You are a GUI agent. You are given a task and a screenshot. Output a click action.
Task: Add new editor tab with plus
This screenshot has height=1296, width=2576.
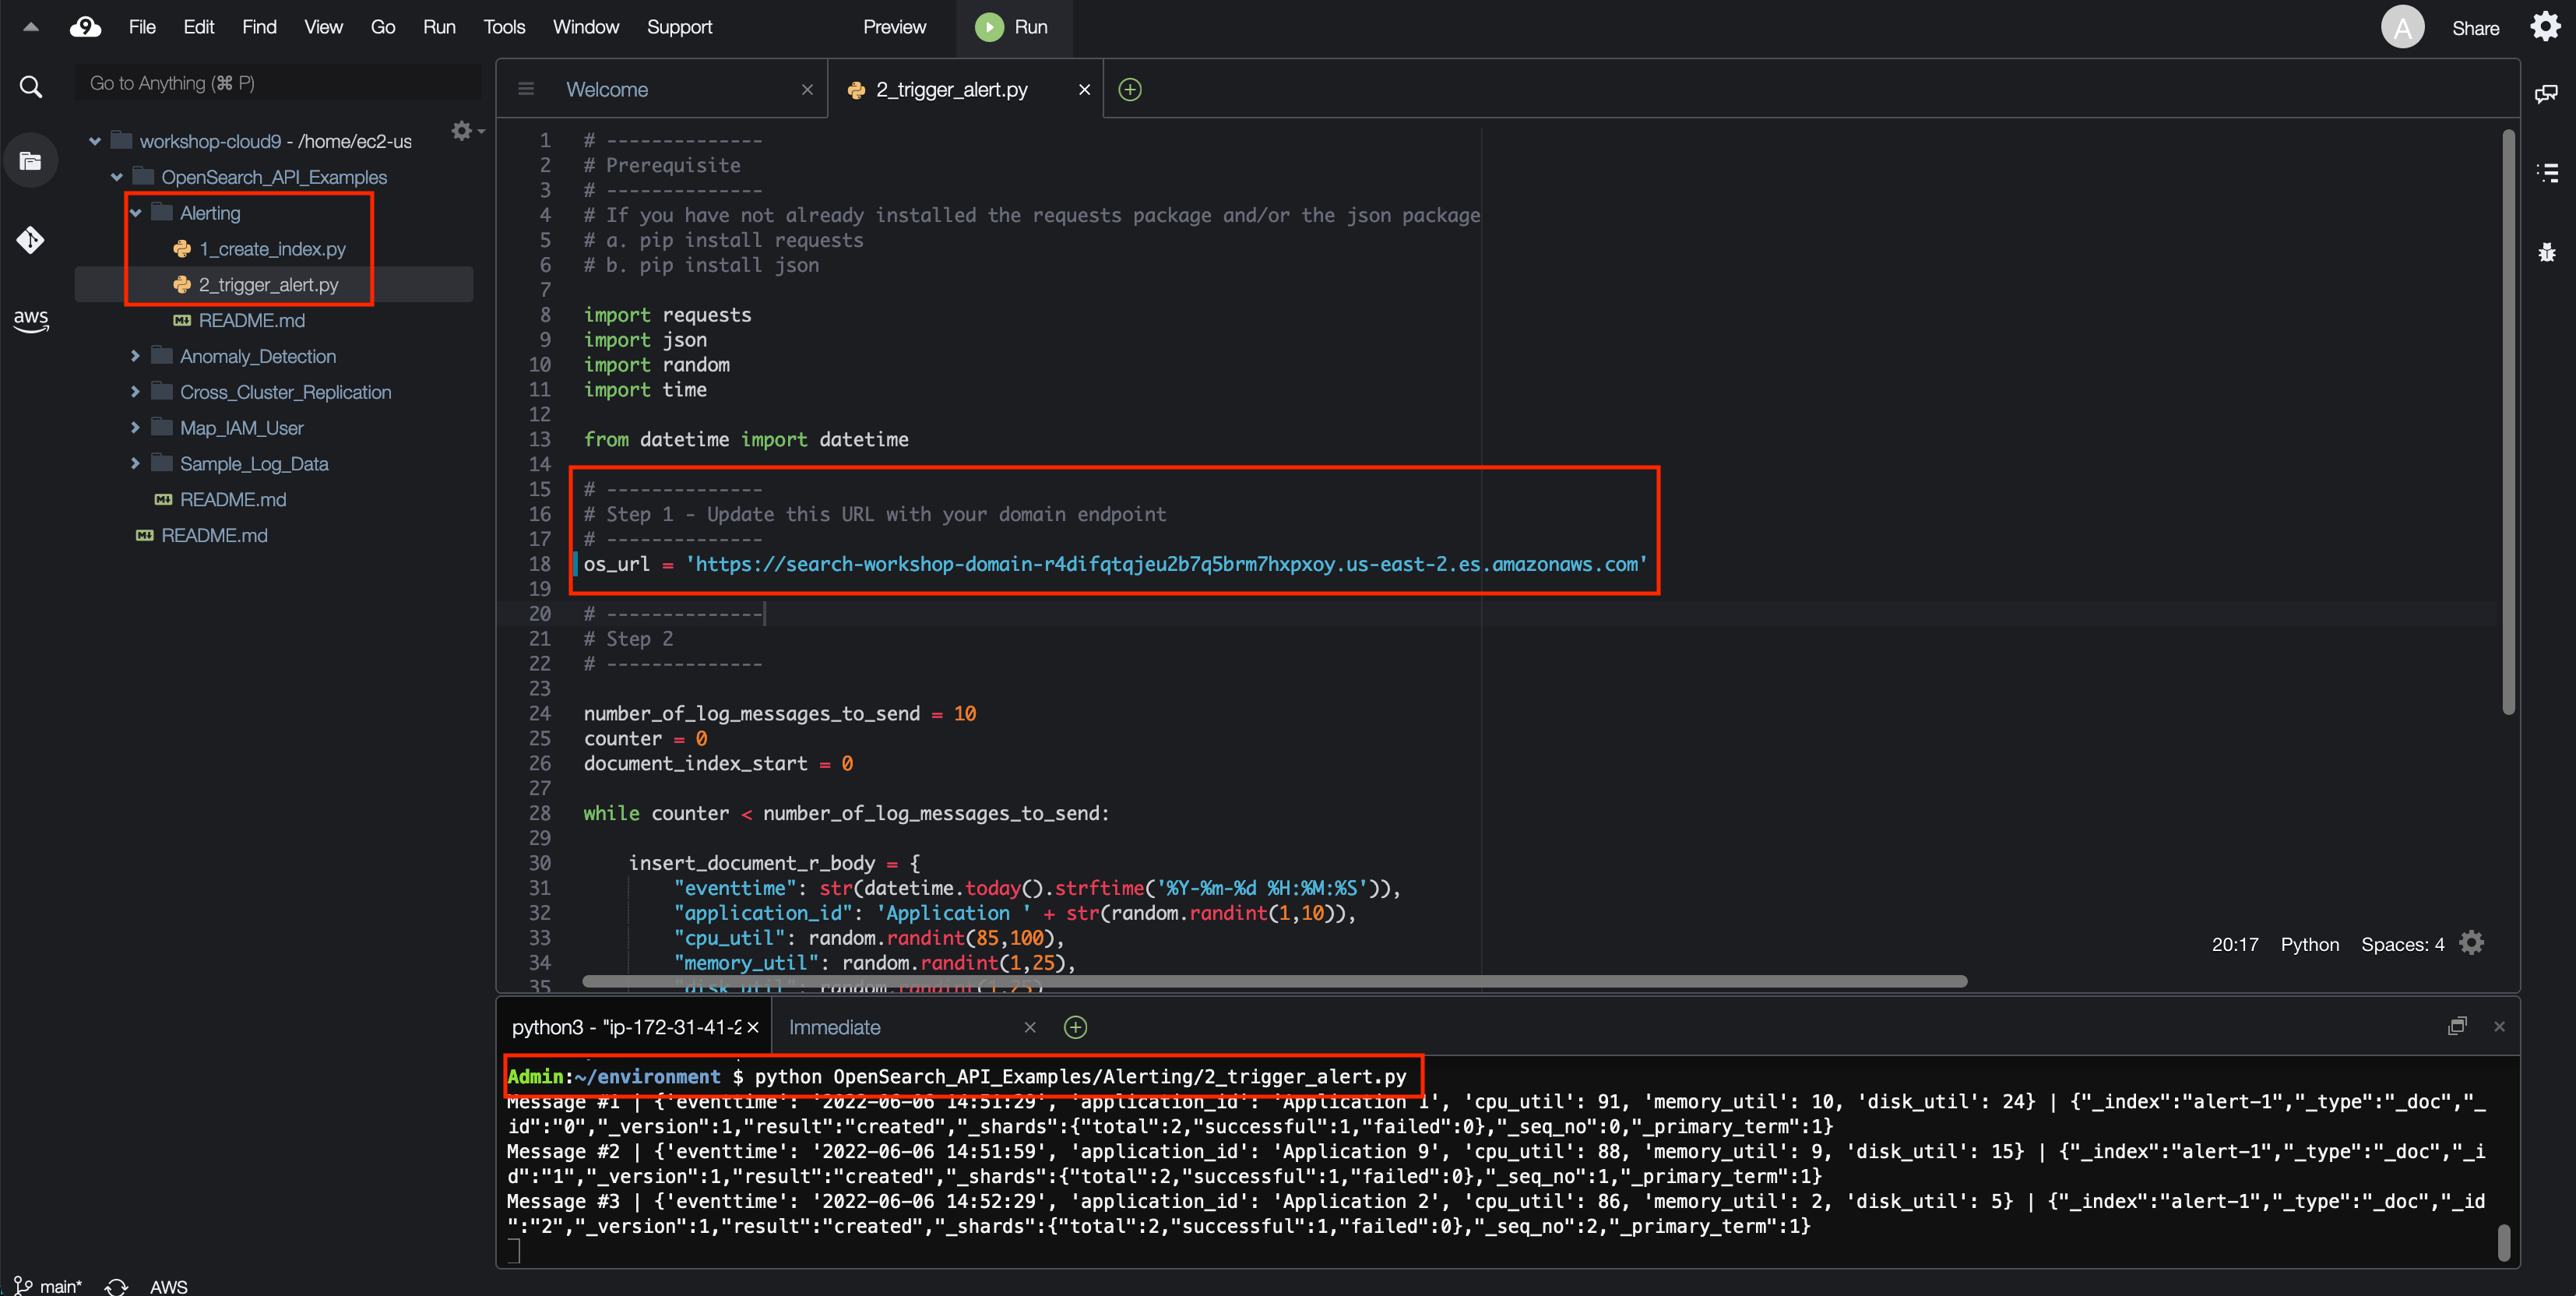[x=1130, y=89]
